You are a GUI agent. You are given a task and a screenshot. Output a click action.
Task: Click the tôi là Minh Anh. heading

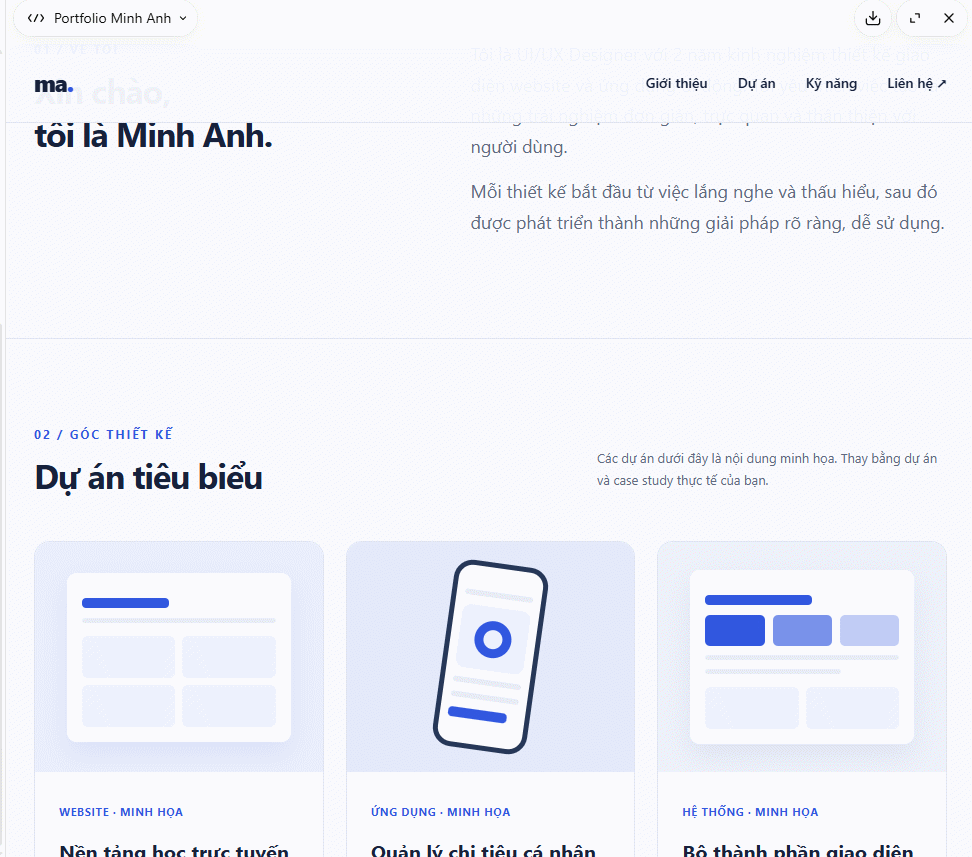(154, 135)
